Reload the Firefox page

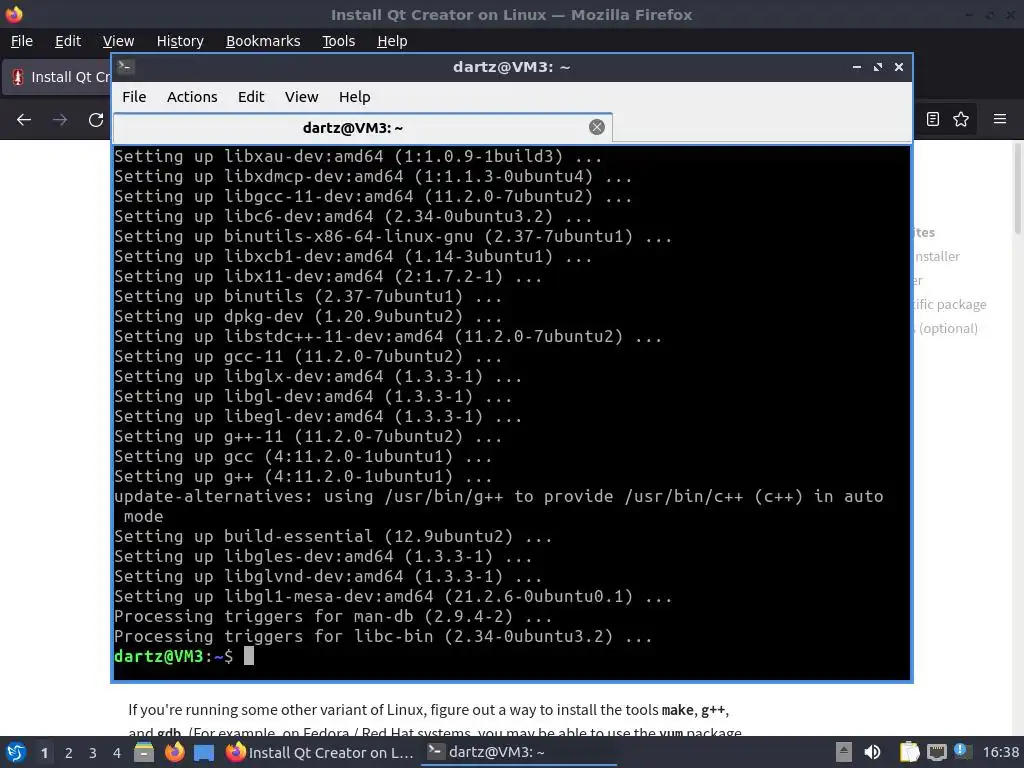coord(96,120)
